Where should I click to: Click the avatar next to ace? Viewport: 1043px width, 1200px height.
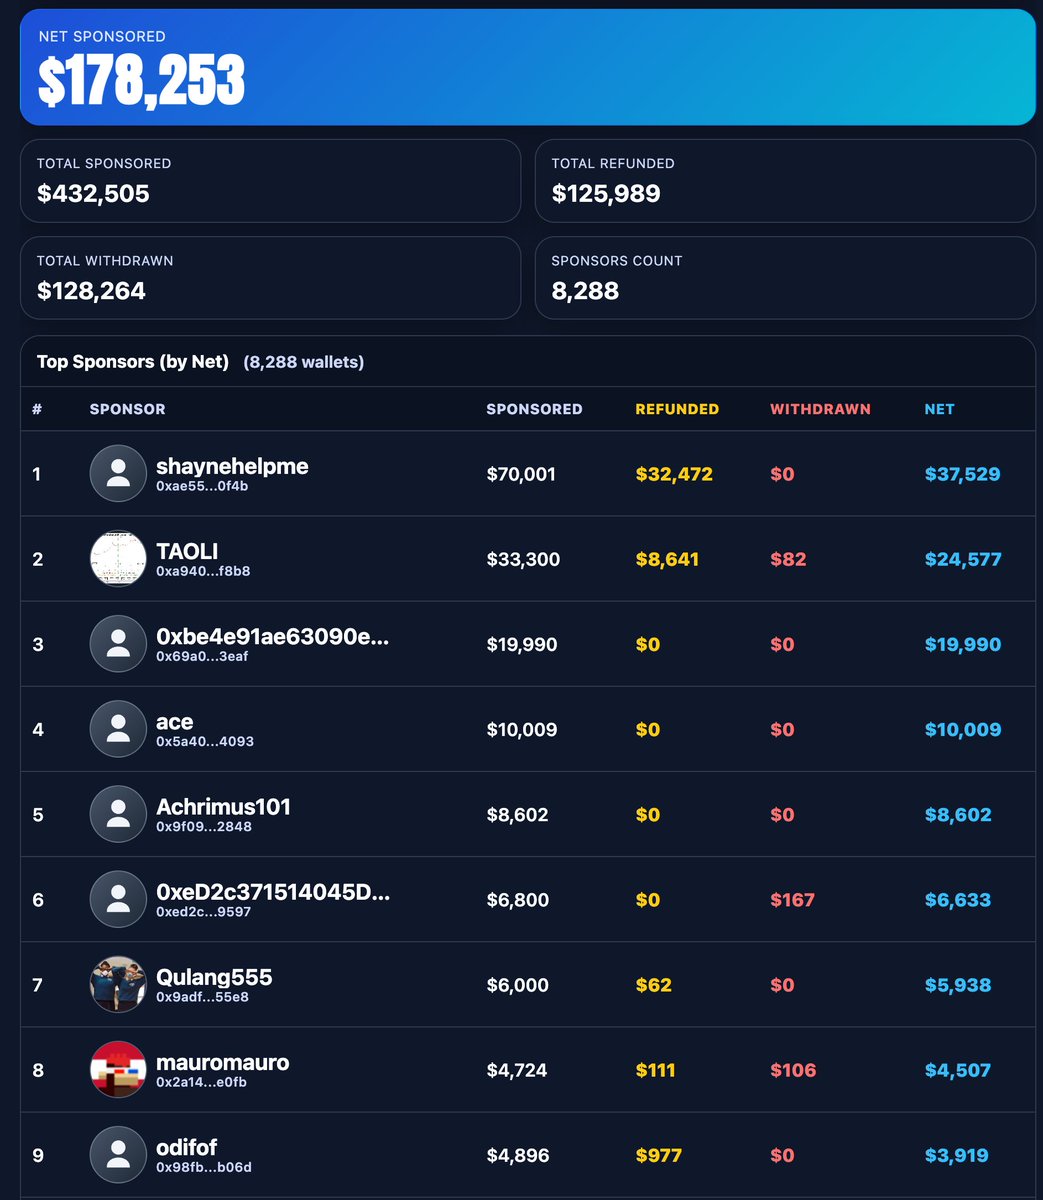[x=118, y=729]
